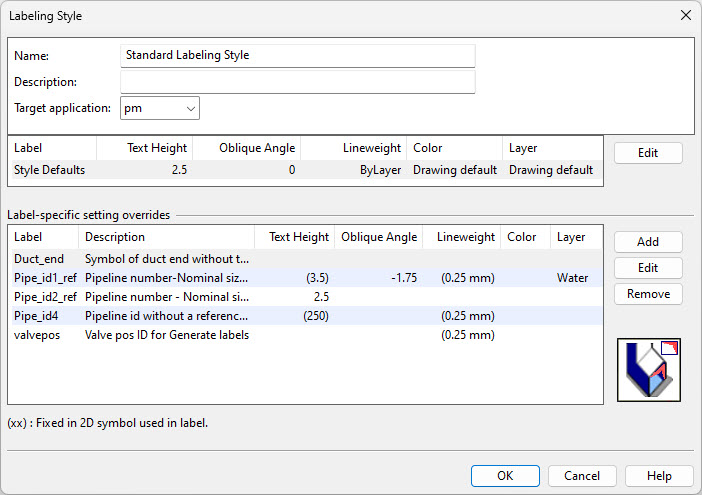Click the Description text field
The image size is (702, 495).
pos(297,82)
